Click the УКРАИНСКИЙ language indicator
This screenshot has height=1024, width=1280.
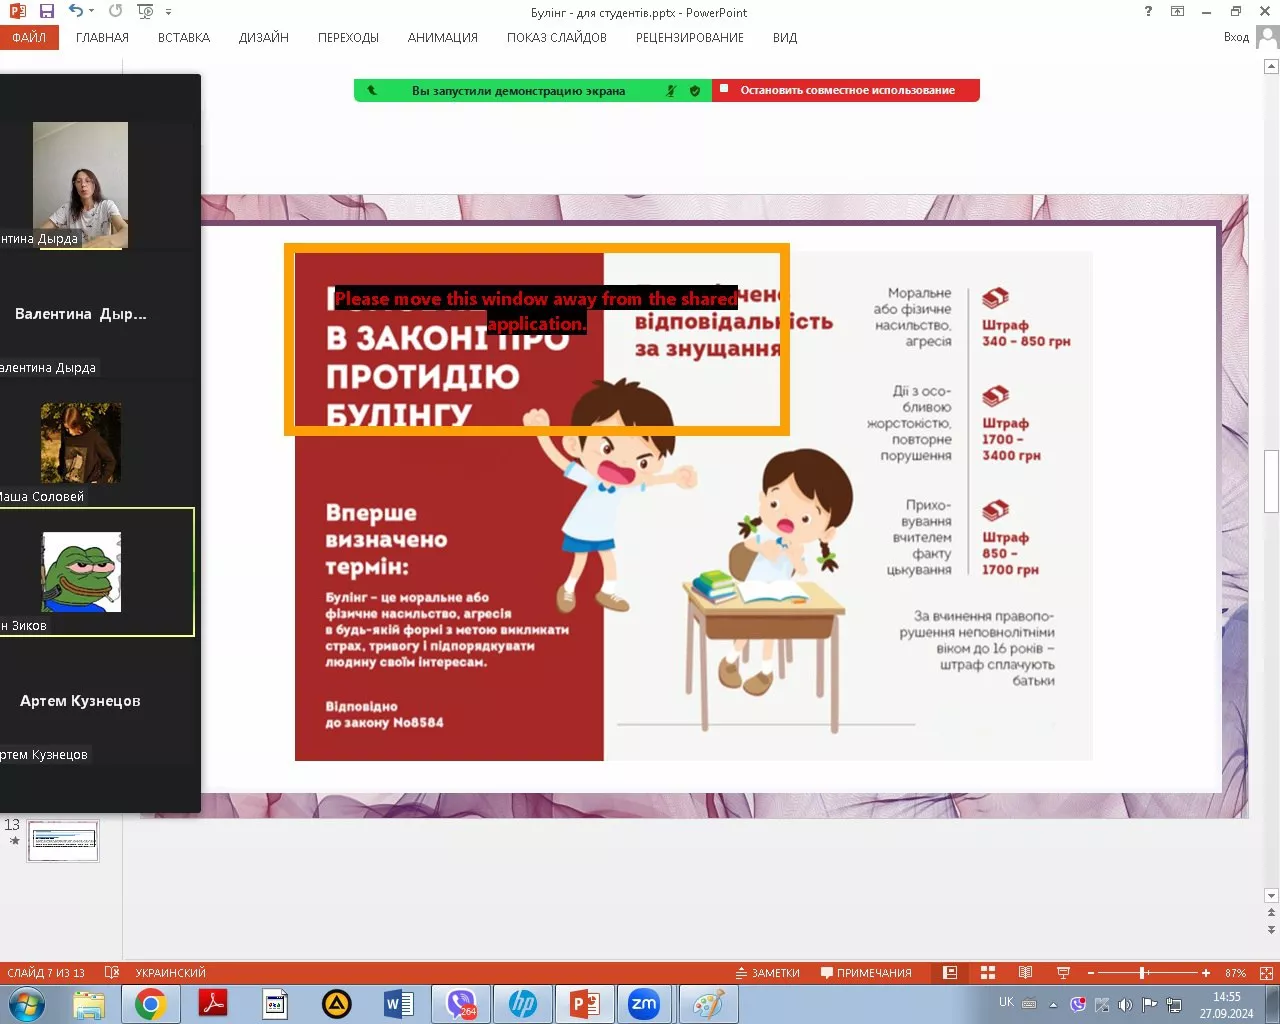point(171,973)
